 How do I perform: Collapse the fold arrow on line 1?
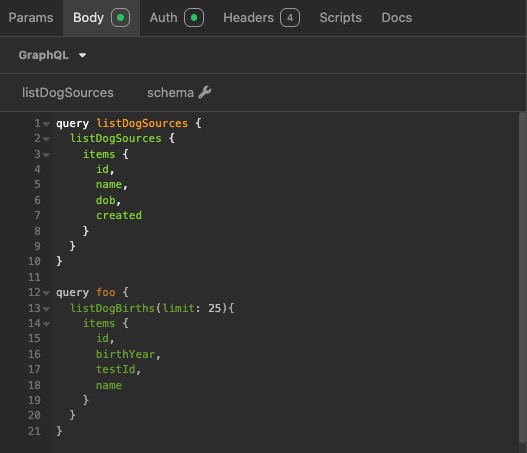(46, 124)
